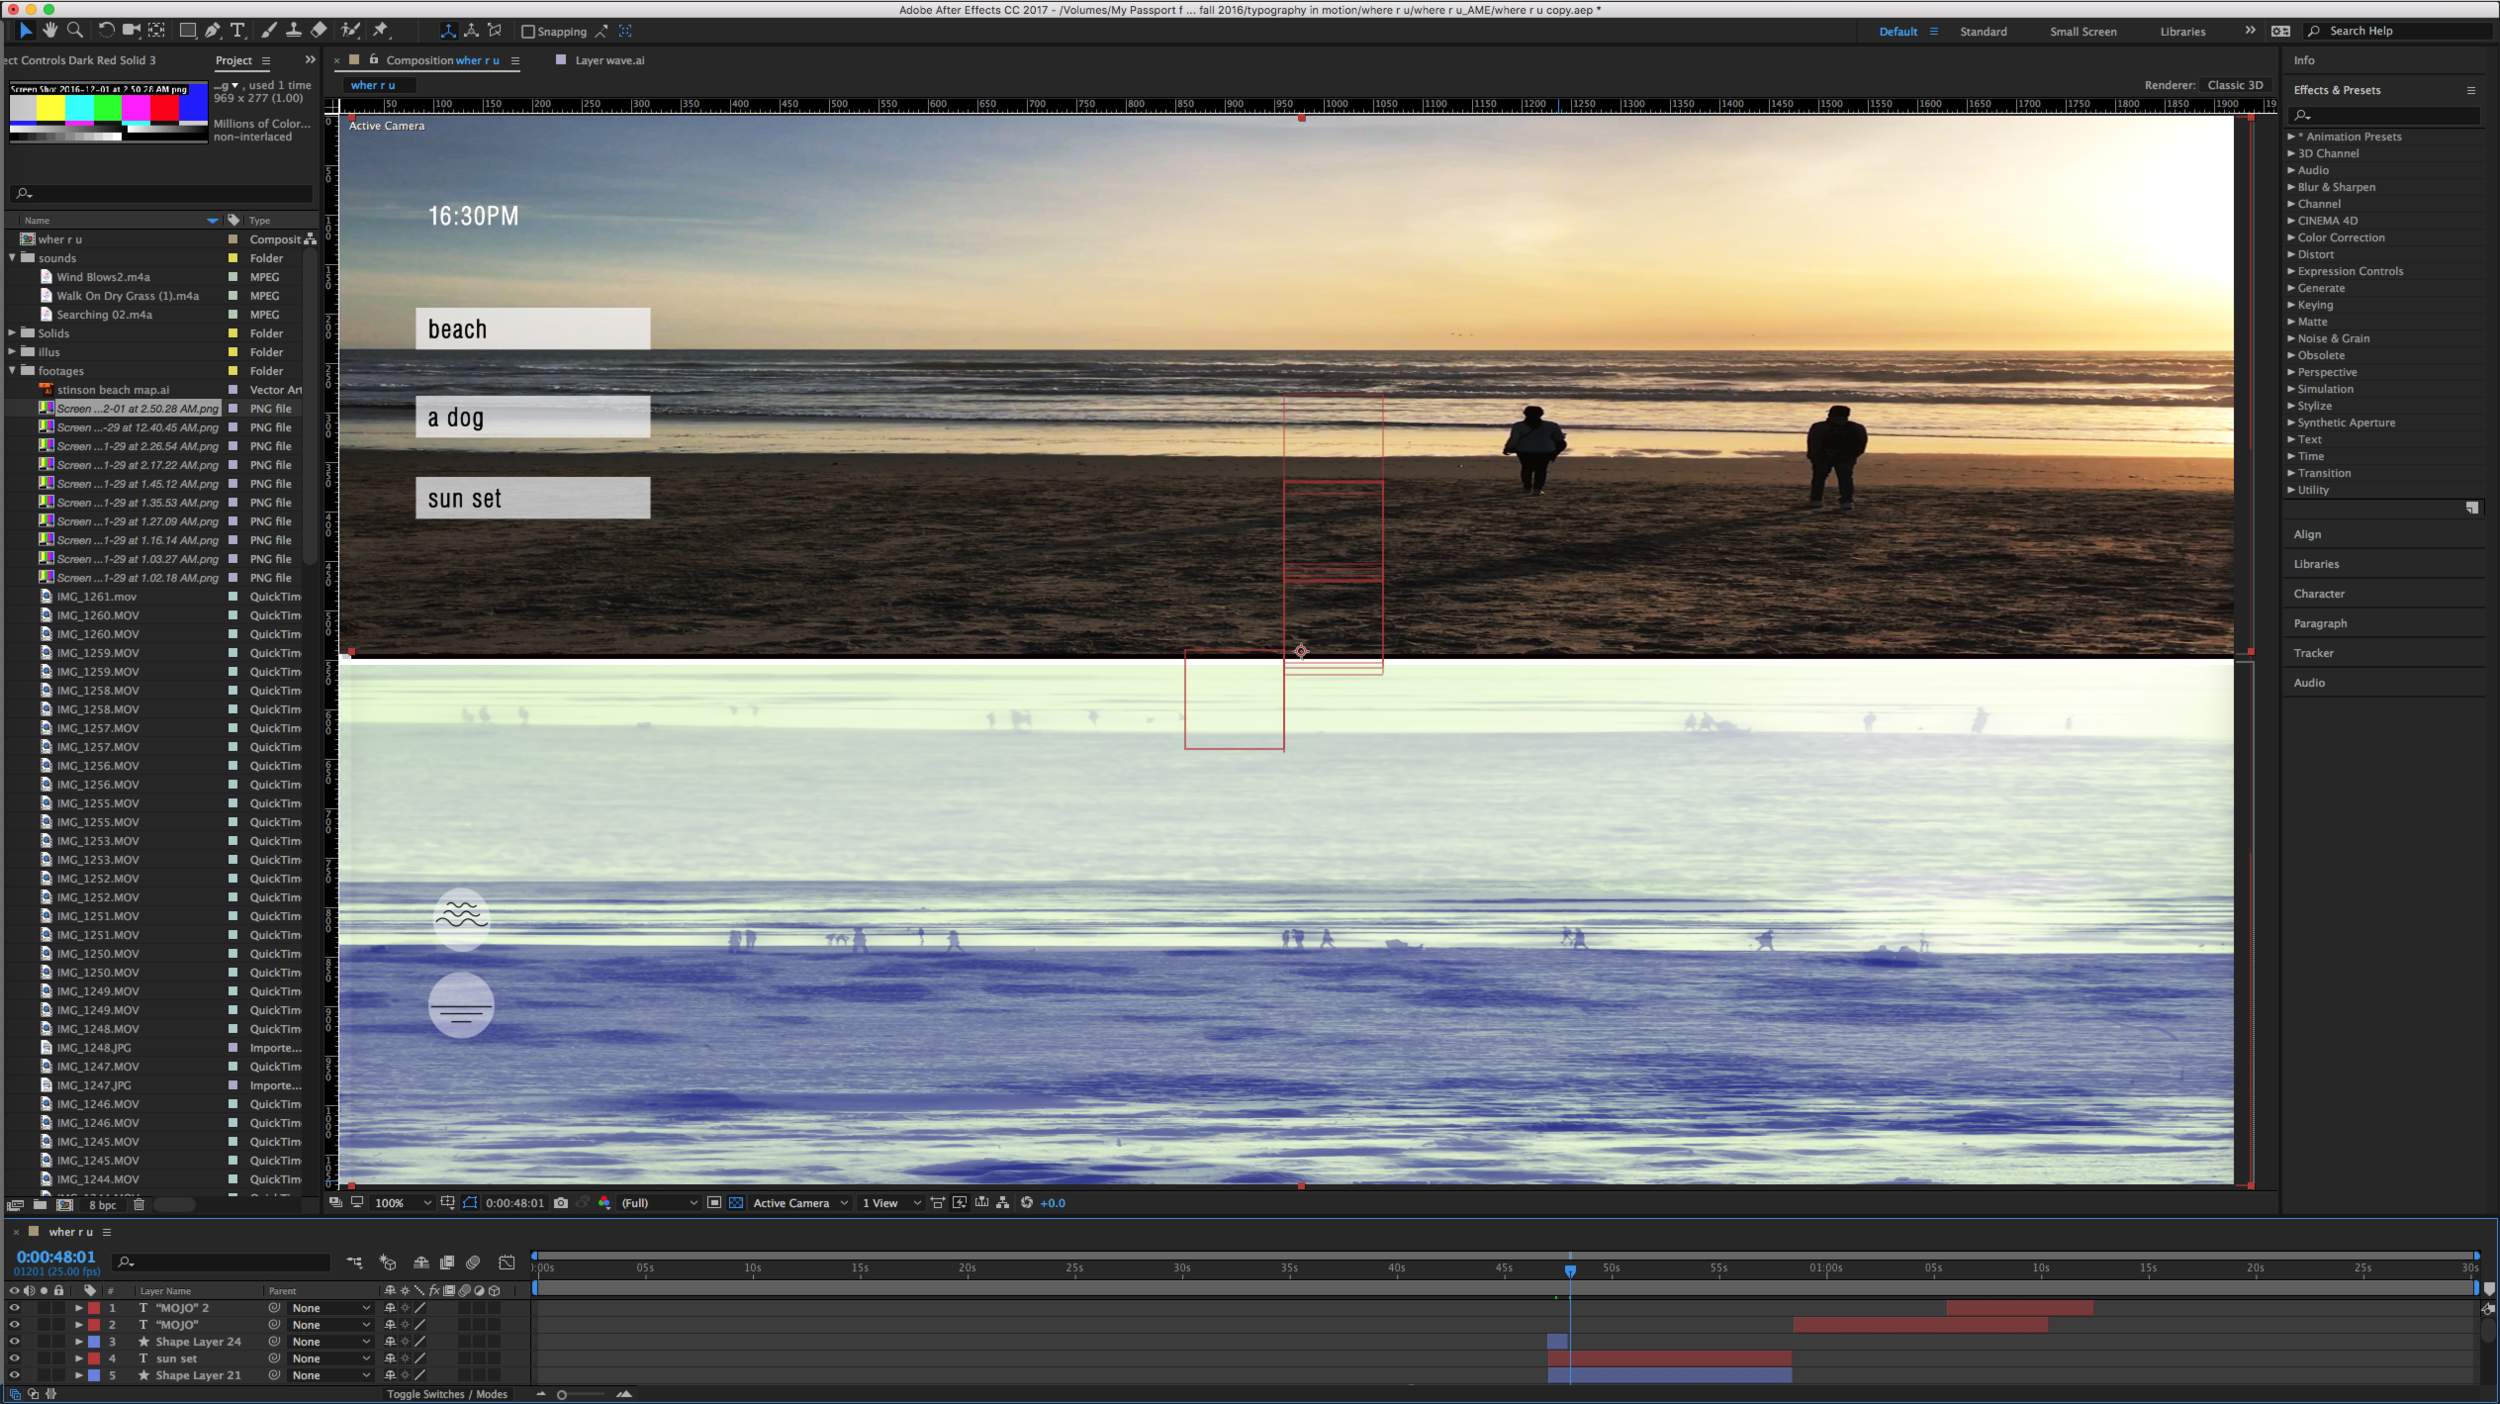The height and width of the screenshot is (1404, 2500).
Task: Select the Zoom magnifier tool
Action: (75, 31)
